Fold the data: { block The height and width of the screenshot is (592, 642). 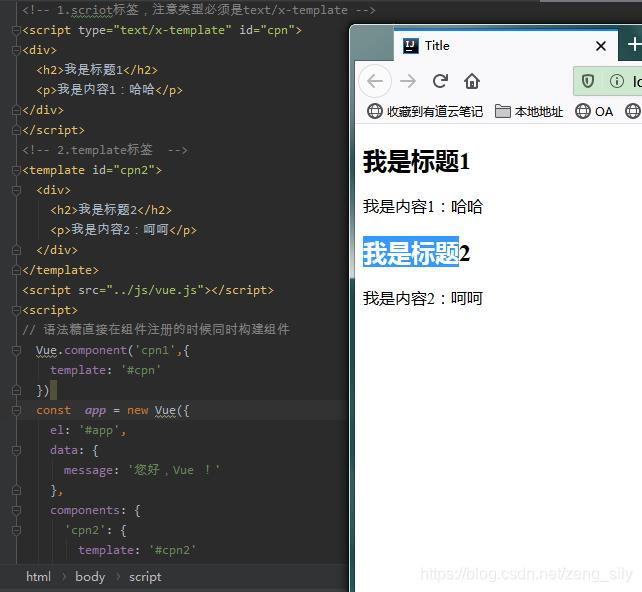pyautogui.click(x=16, y=450)
